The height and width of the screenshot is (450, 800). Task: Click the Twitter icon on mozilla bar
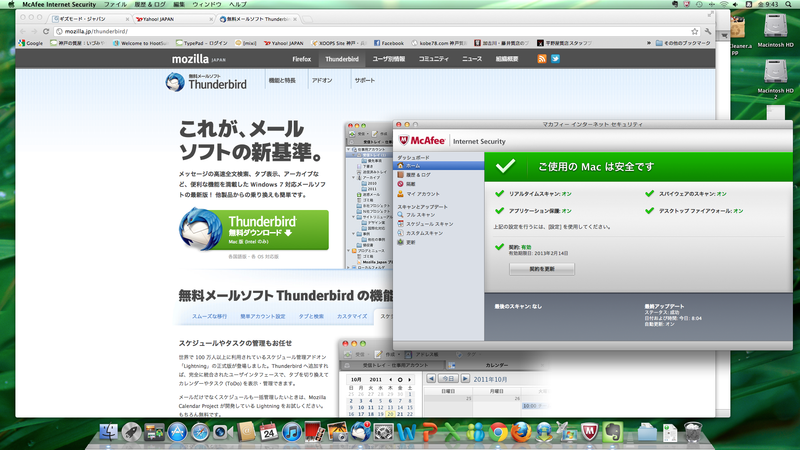click(555, 59)
